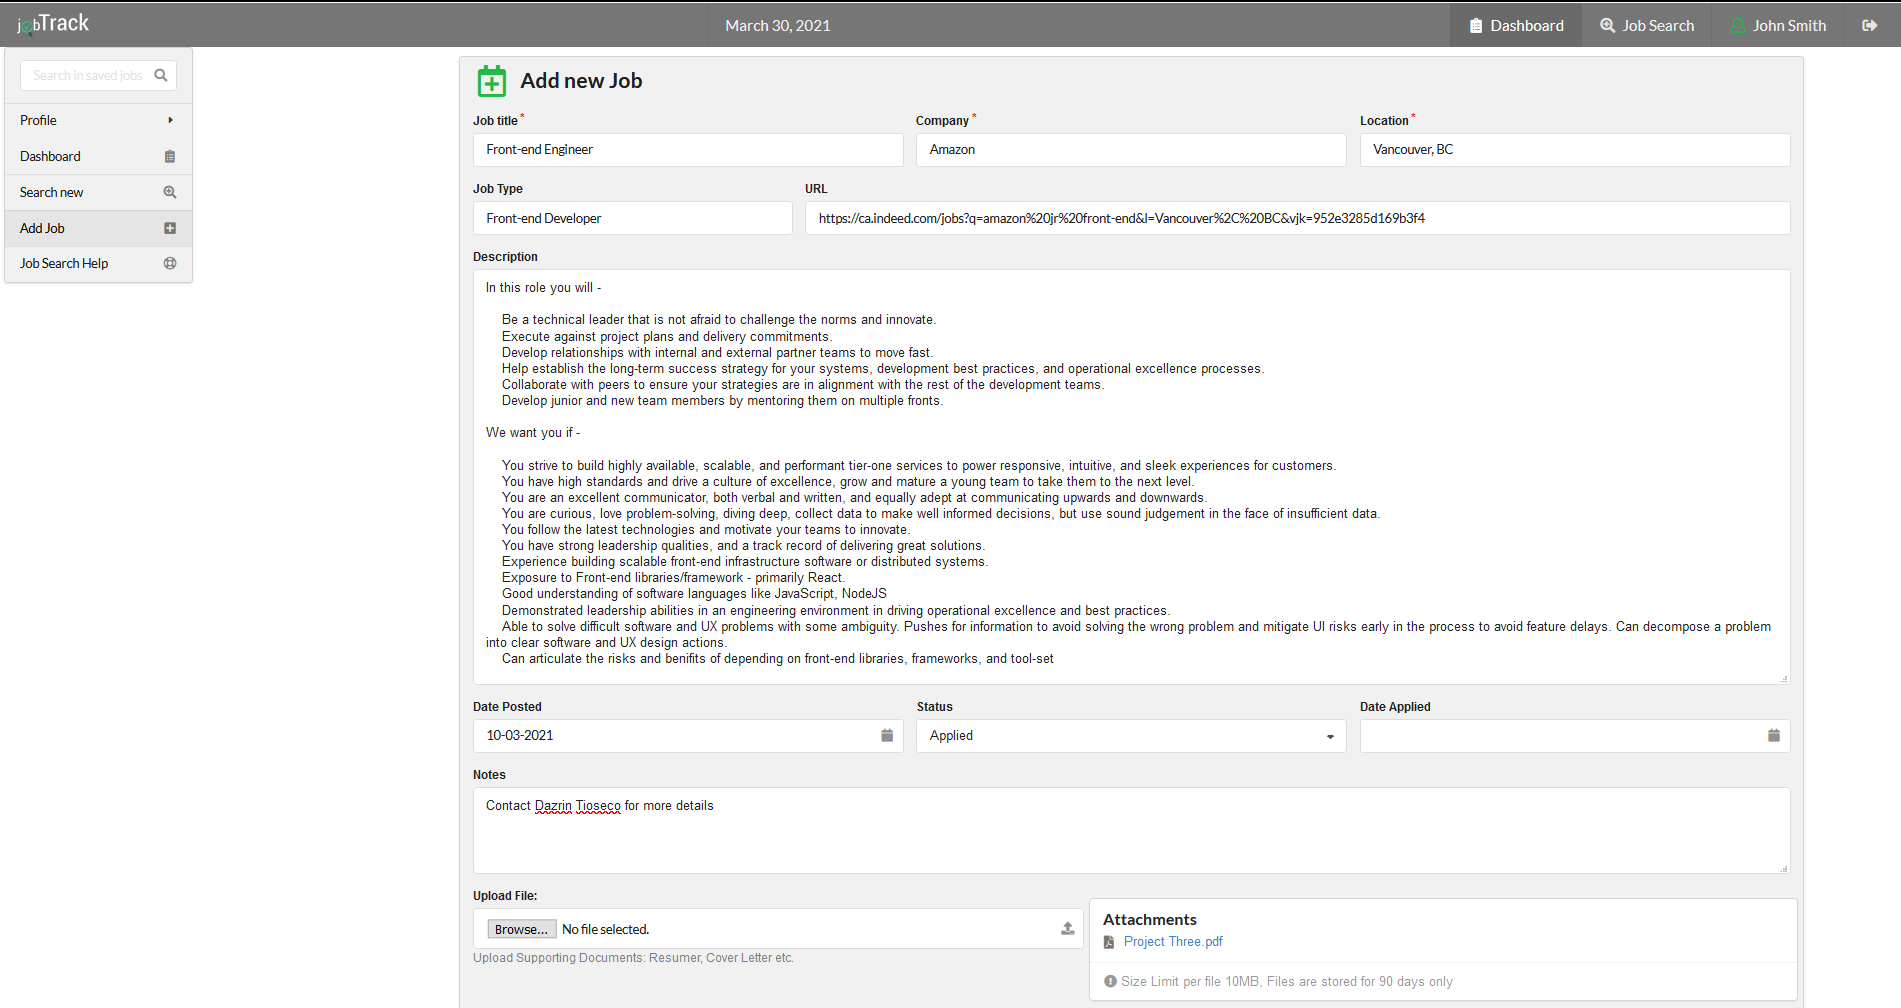The width and height of the screenshot is (1901, 1008).
Task: Open the Project Three.pdf attachment
Action: click(x=1173, y=942)
